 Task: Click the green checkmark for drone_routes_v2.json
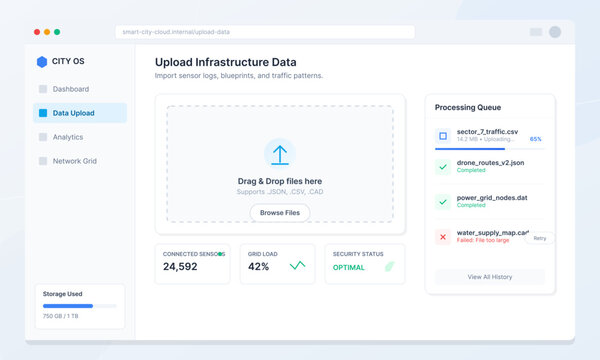tap(443, 167)
